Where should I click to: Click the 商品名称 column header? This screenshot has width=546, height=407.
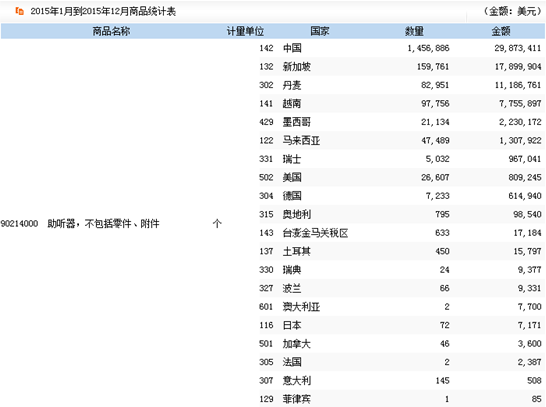(111, 31)
